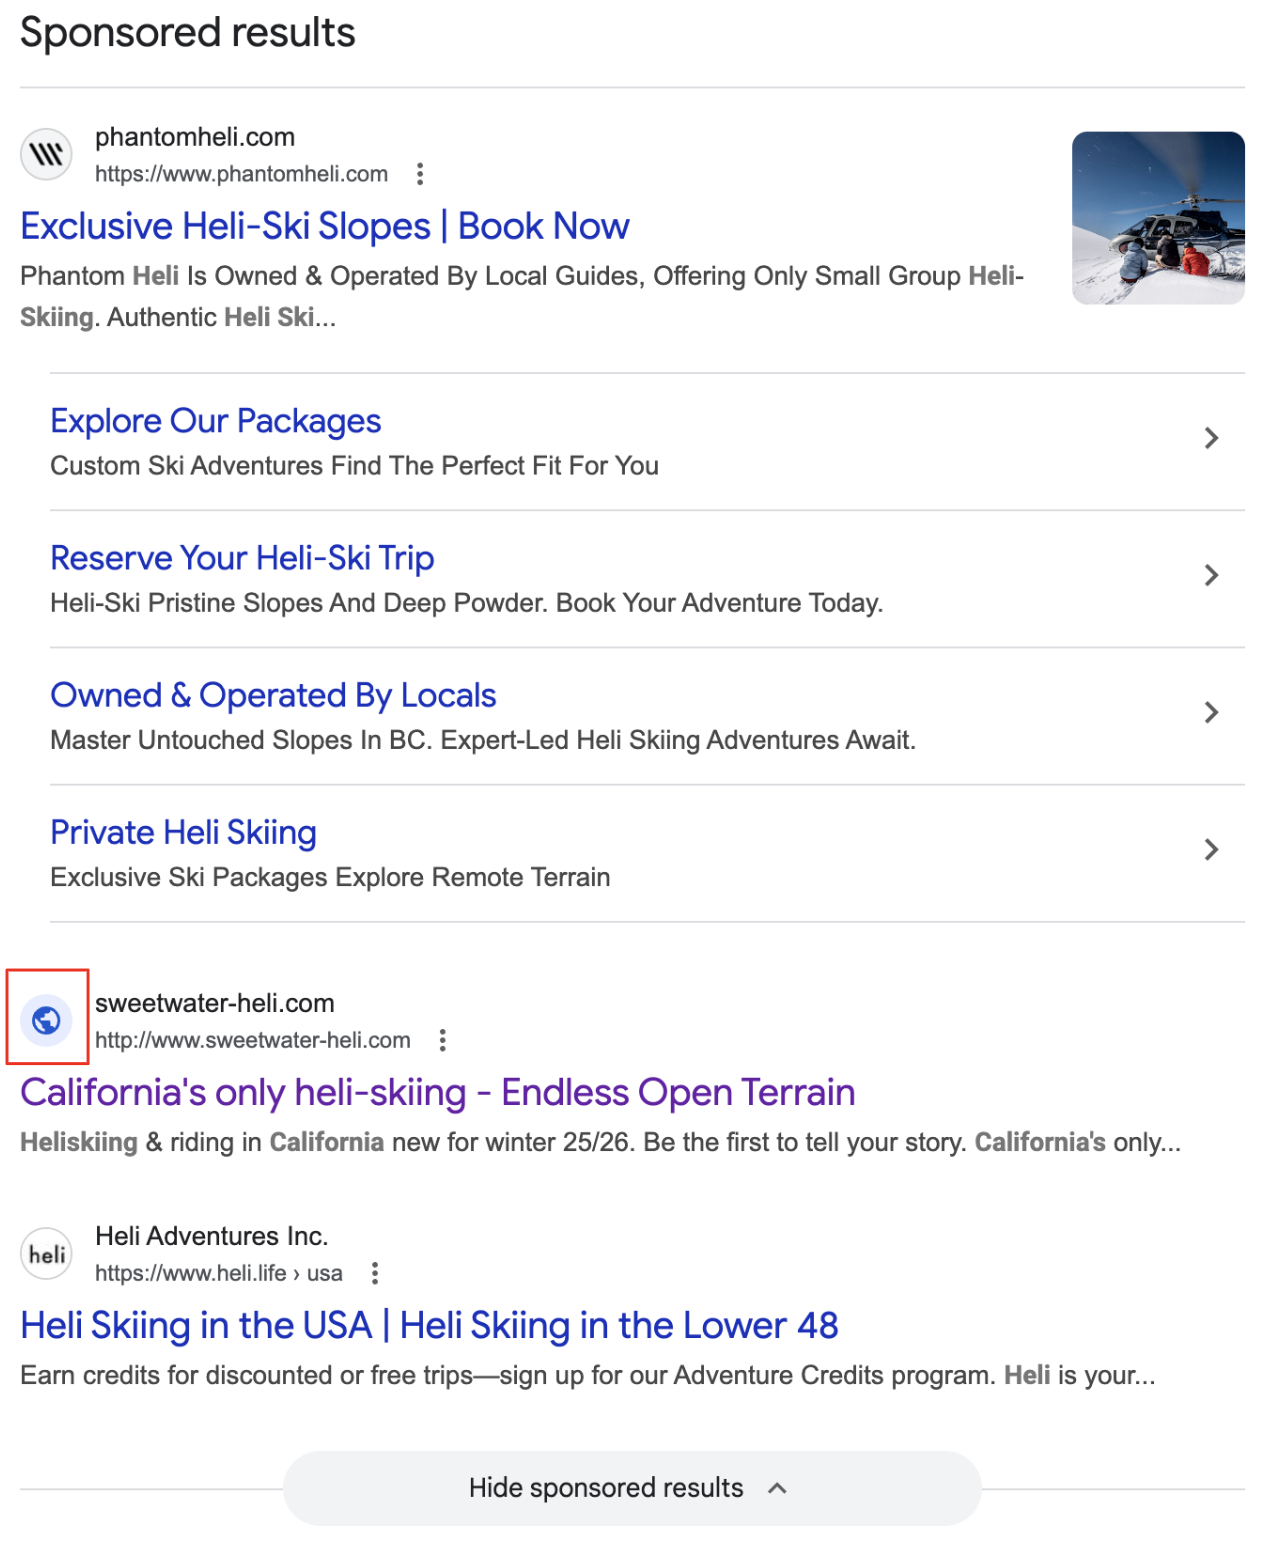The image size is (1262, 1550).
Task: Expand the Reserve Your Heli-Ski Trip chevron
Action: click(1211, 575)
